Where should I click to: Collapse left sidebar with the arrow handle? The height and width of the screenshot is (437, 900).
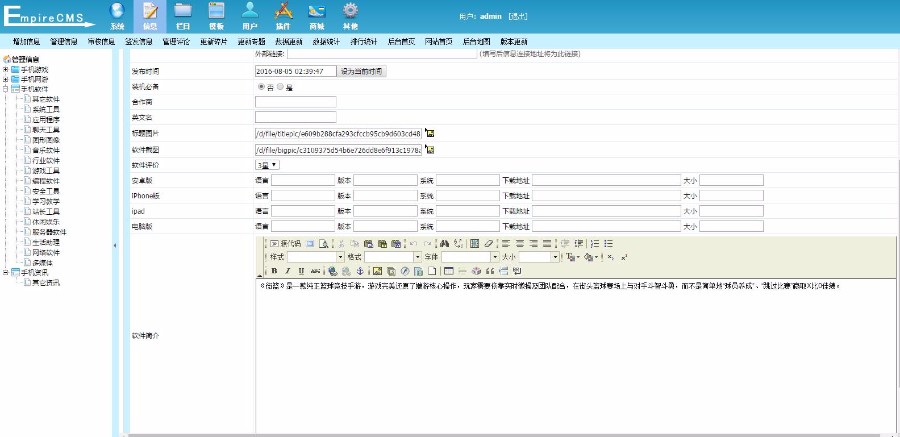coord(115,245)
